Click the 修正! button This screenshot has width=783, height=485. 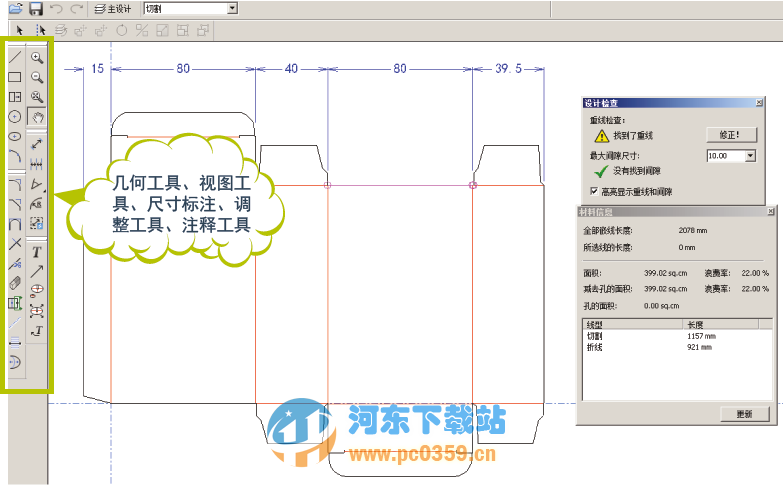click(731, 135)
